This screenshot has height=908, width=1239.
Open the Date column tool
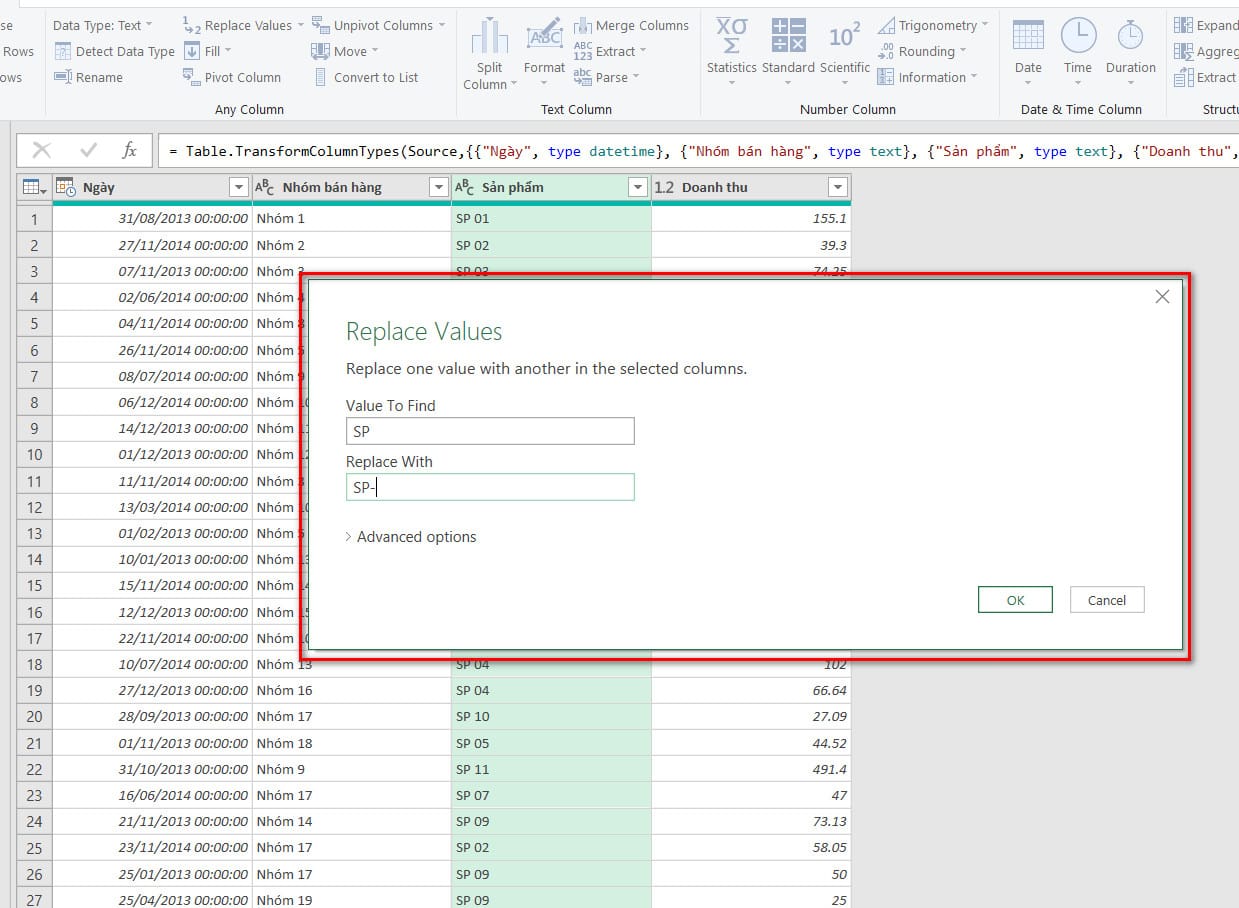click(1028, 36)
